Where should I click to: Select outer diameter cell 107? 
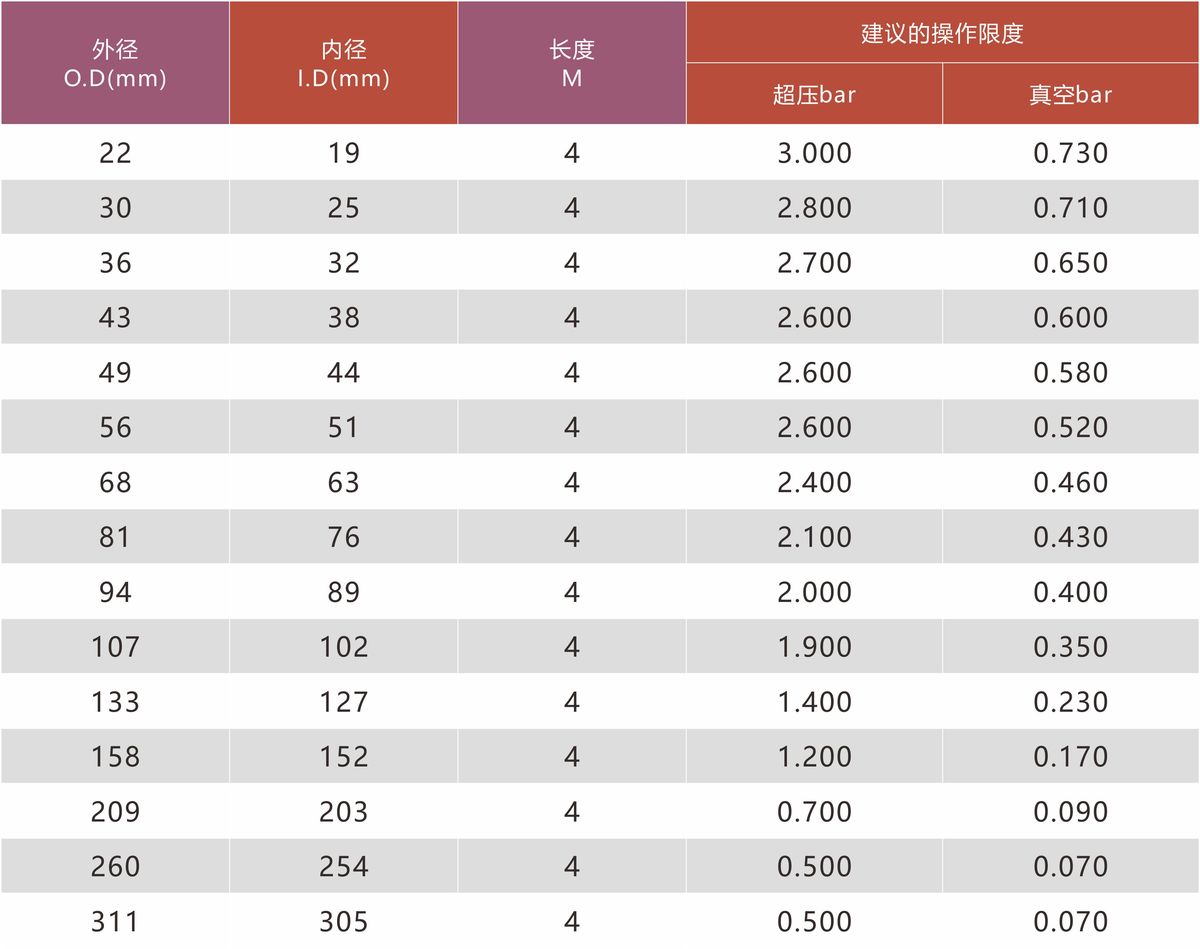coord(115,647)
